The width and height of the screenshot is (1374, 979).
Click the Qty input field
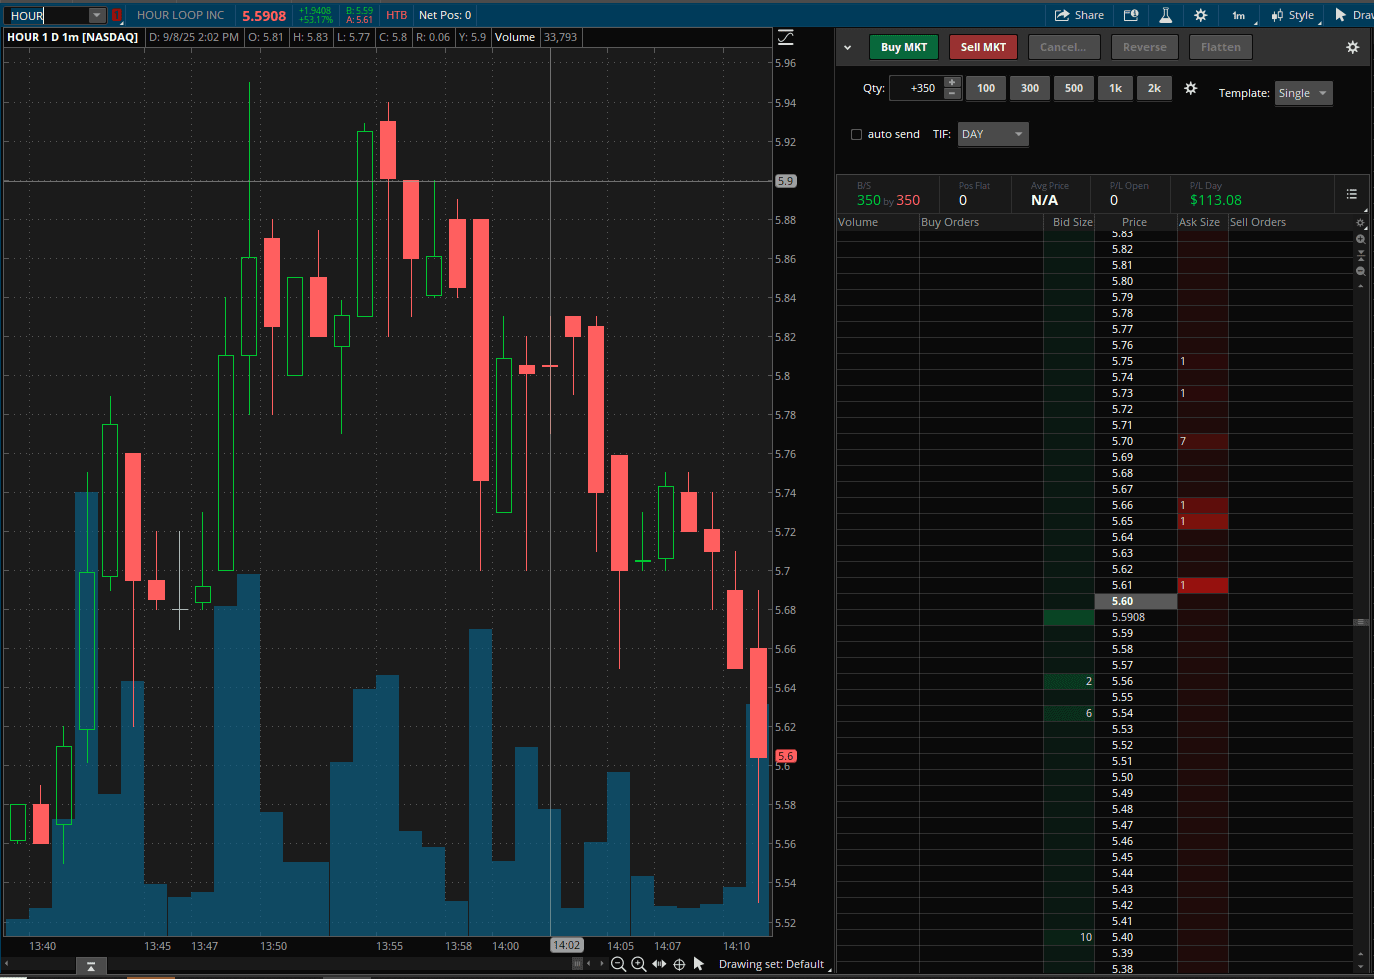[x=917, y=88]
